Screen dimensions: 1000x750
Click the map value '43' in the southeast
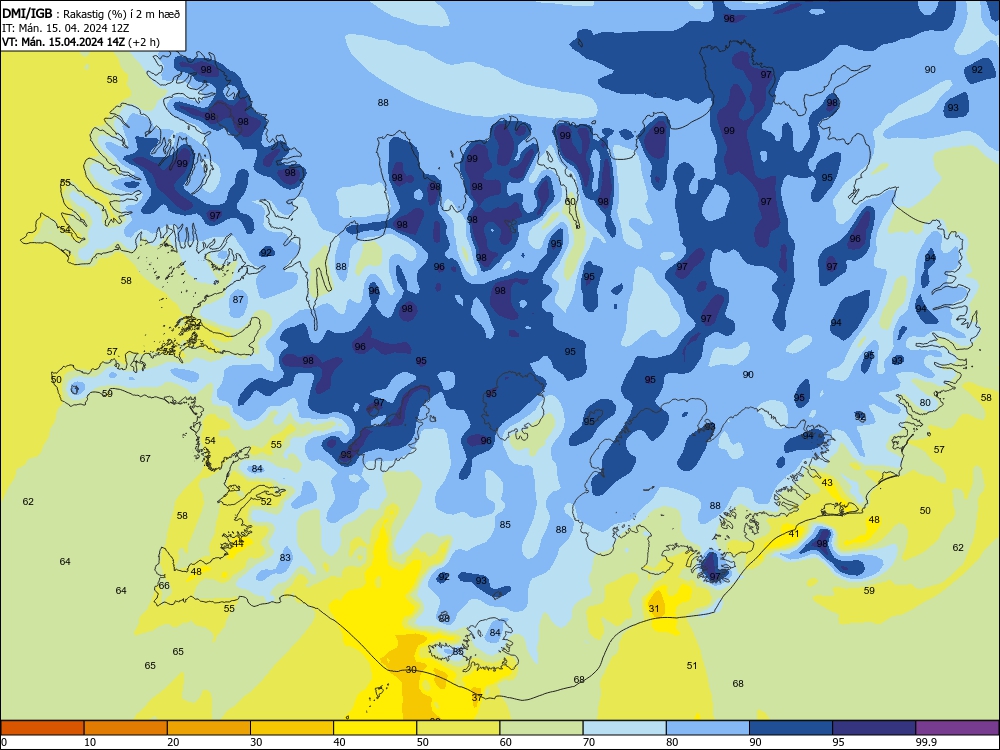827,483
